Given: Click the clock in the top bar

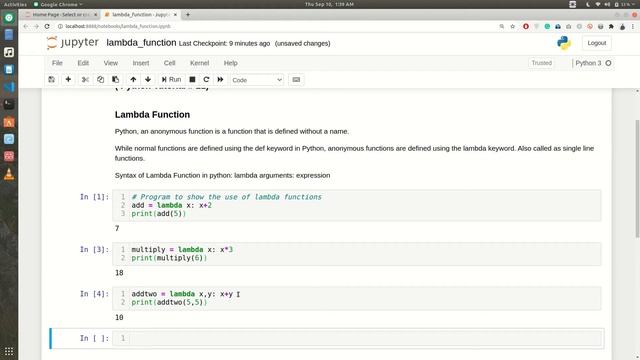Looking at the screenshot, I should click(x=329, y=4).
